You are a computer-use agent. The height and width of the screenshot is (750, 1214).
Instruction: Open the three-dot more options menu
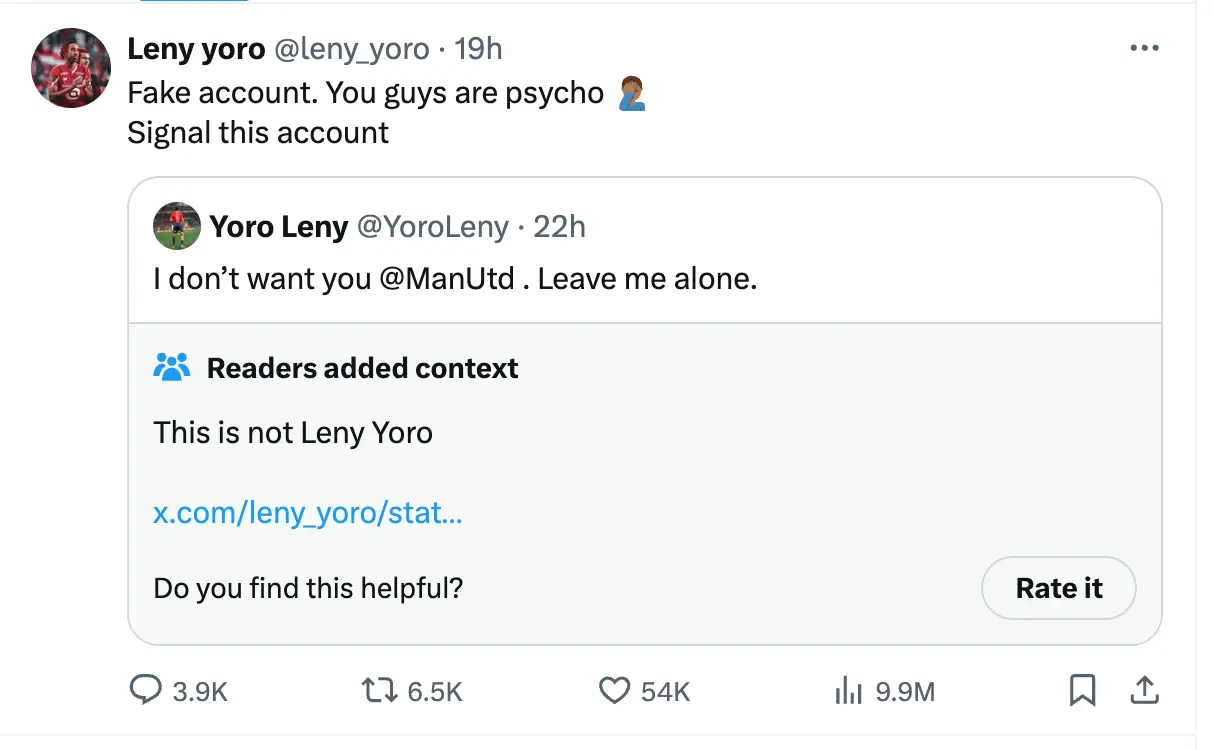click(x=1144, y=48)
